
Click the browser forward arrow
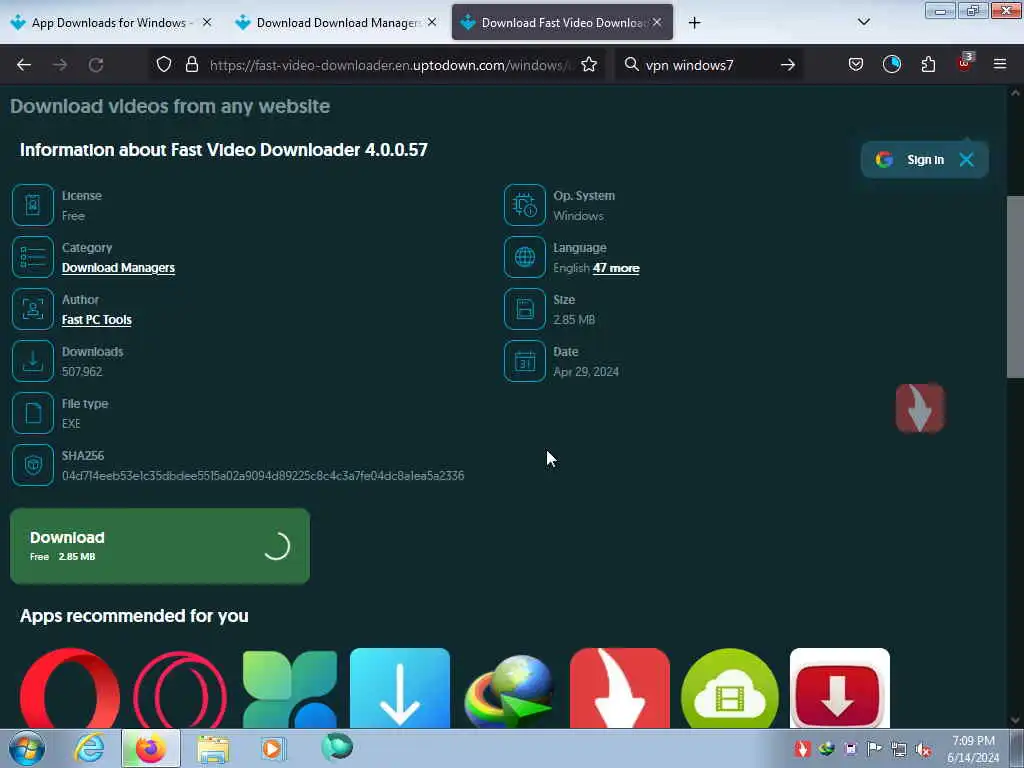coord(59,65)
